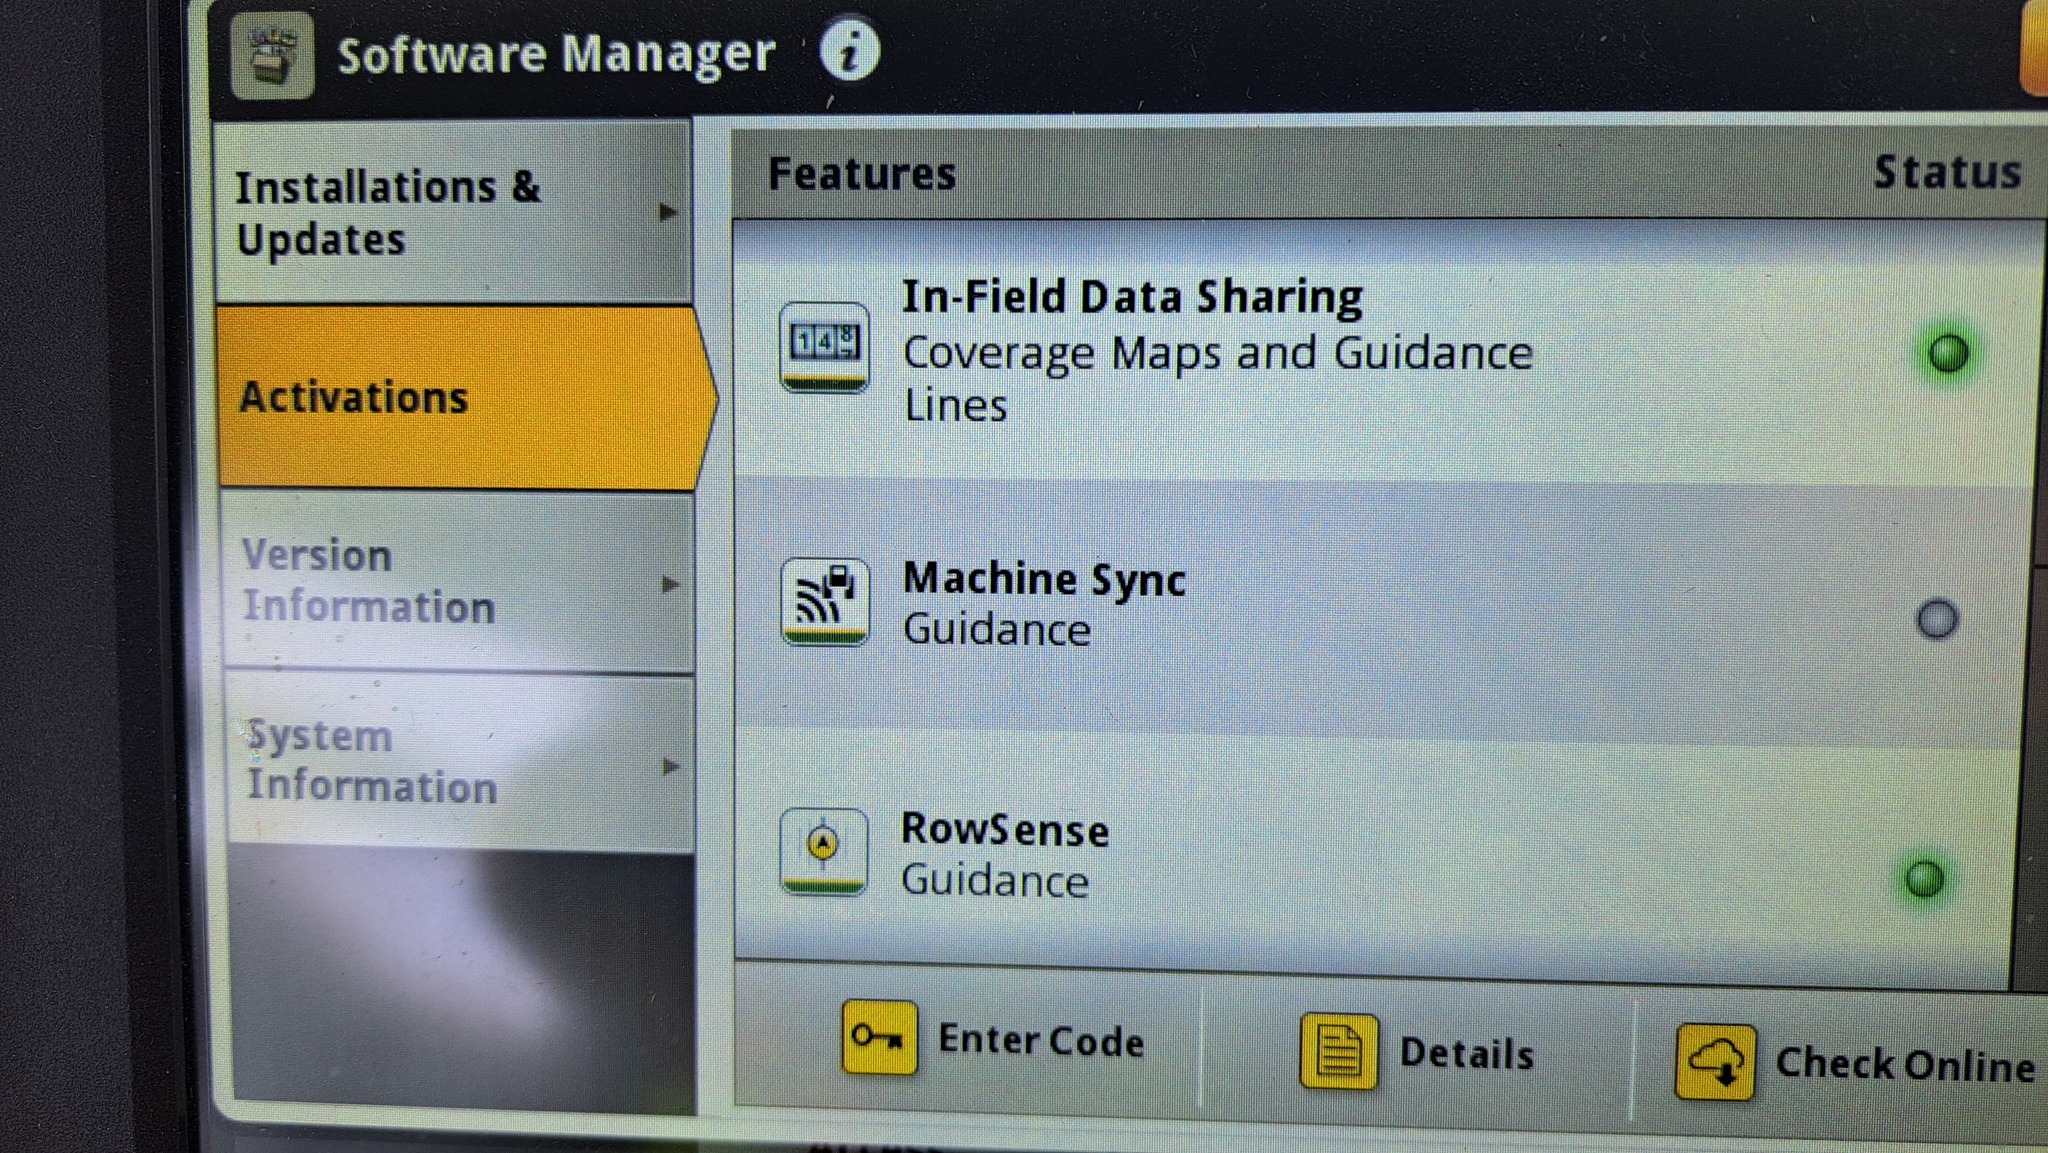The image size is (2048, 1153).
Task: Open the System Information tab
Action: (461, 762)
